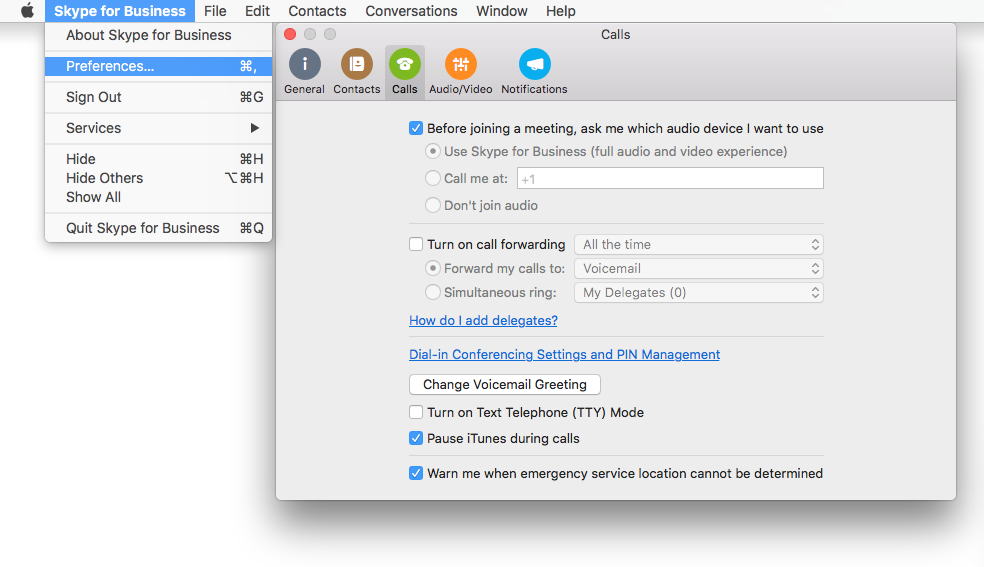Select the Calls phone icon

click(405, 65)
